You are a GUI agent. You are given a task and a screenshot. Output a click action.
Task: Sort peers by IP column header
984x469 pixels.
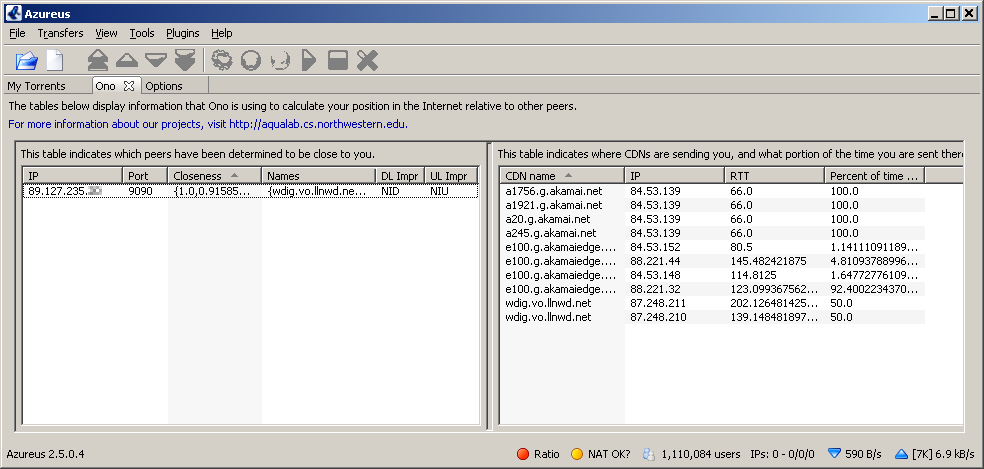click(x=73, y=176)
